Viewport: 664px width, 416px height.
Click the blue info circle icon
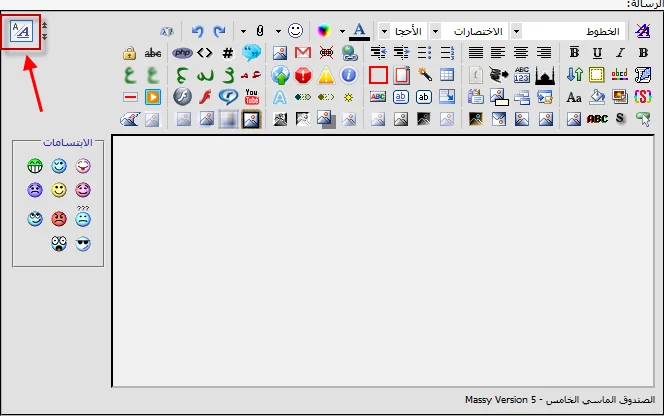point(349,75)
